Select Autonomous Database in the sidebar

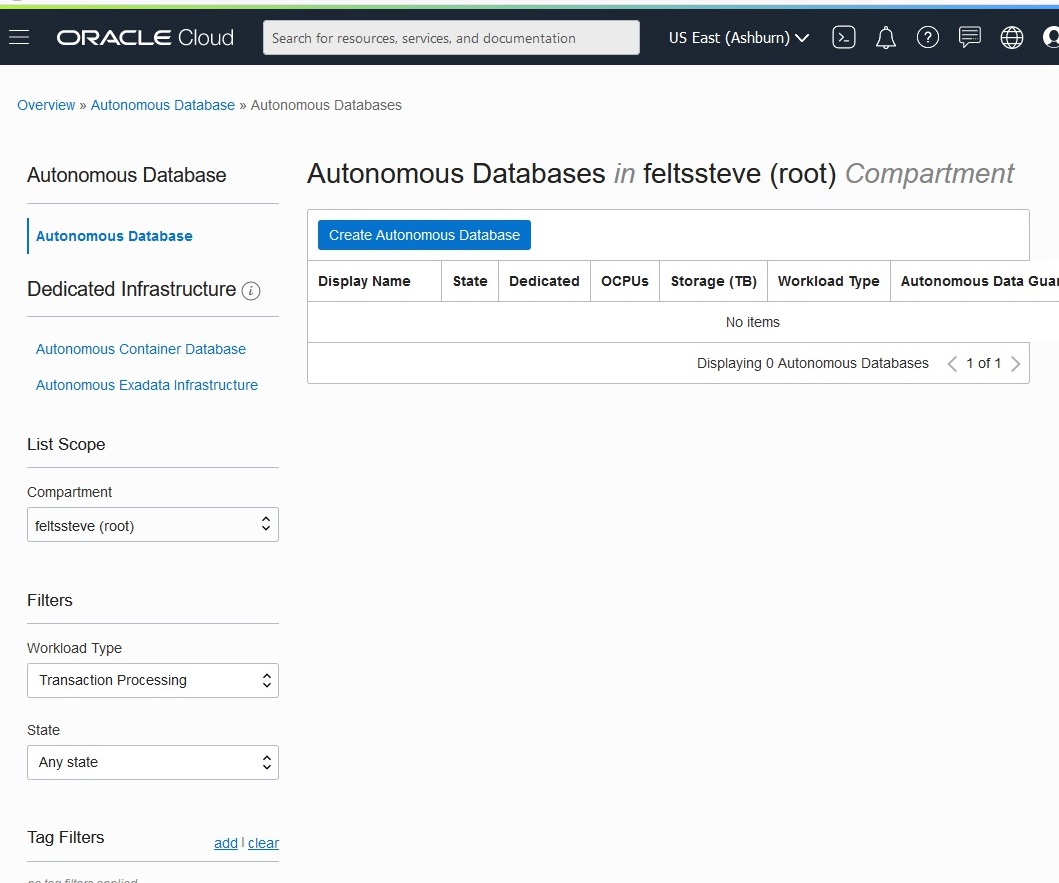coord(114,236)
